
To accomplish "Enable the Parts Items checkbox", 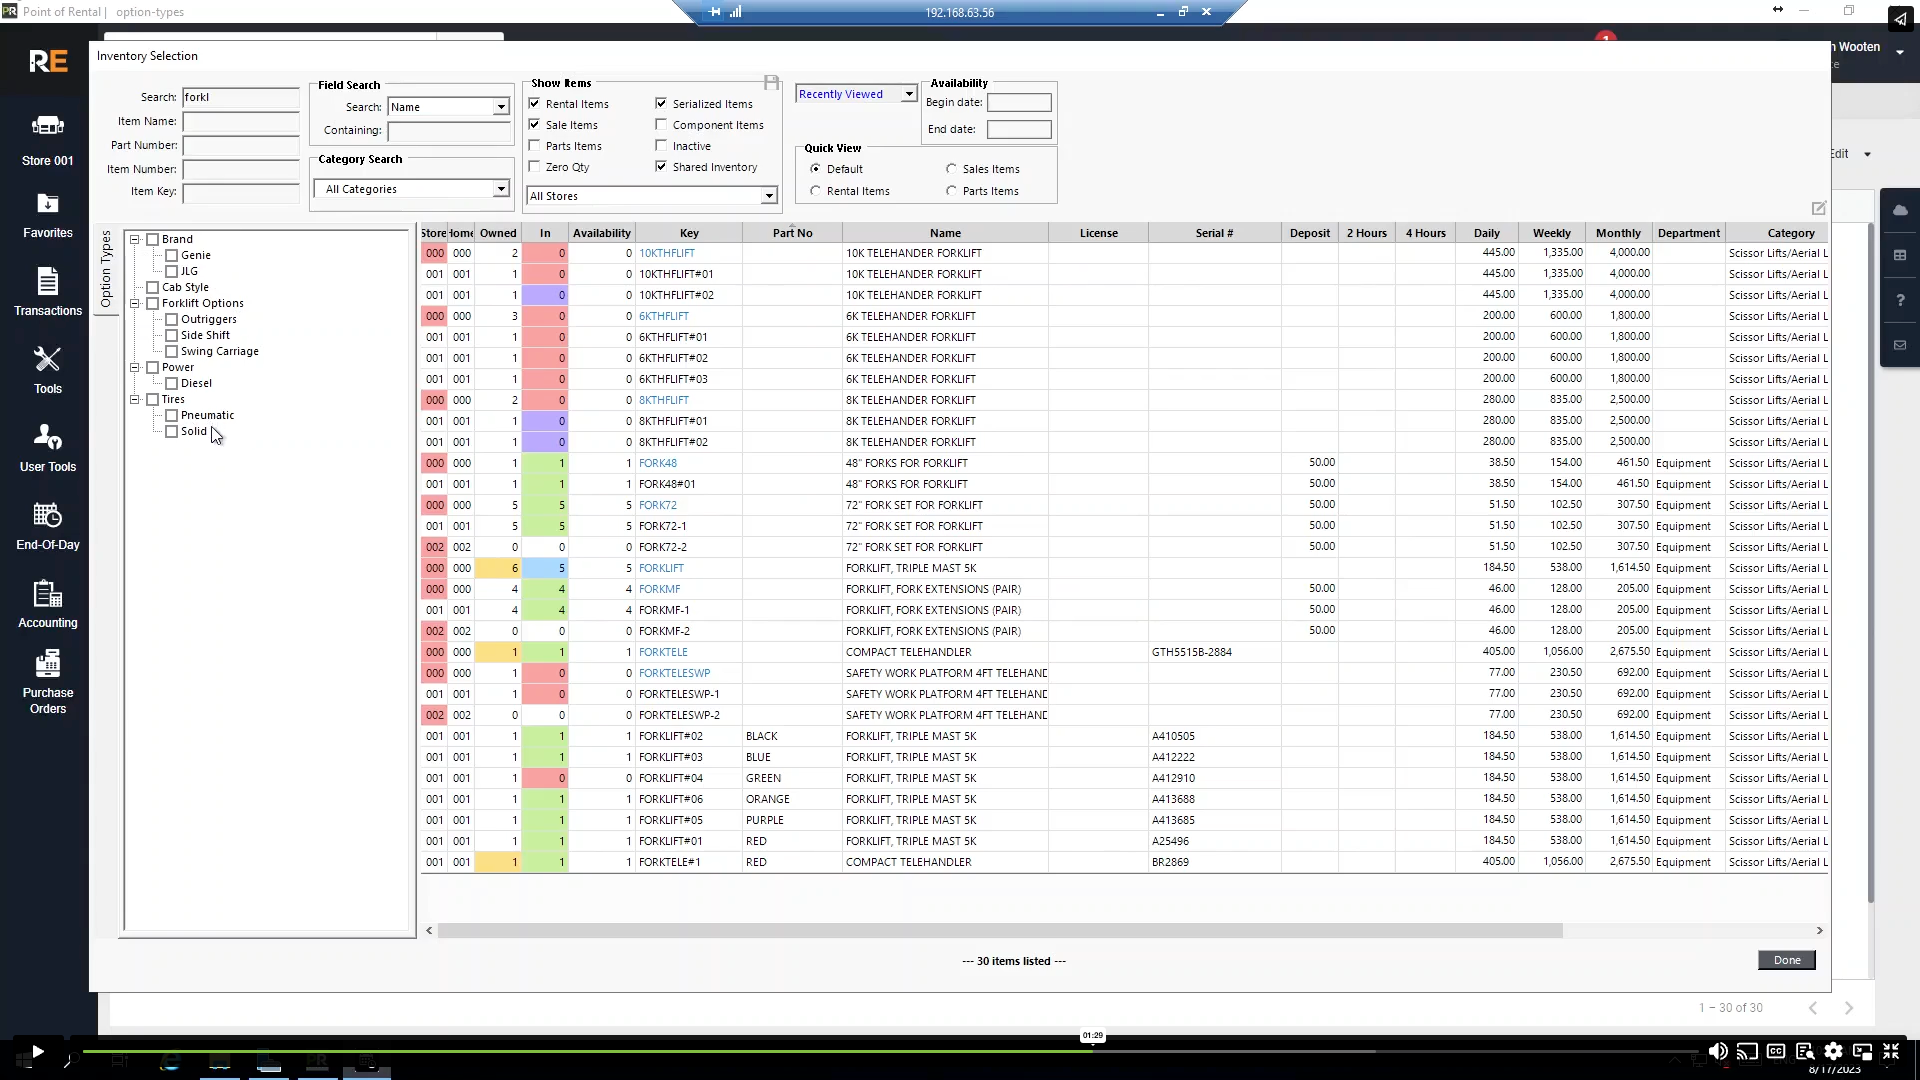I will pos(536,145).
